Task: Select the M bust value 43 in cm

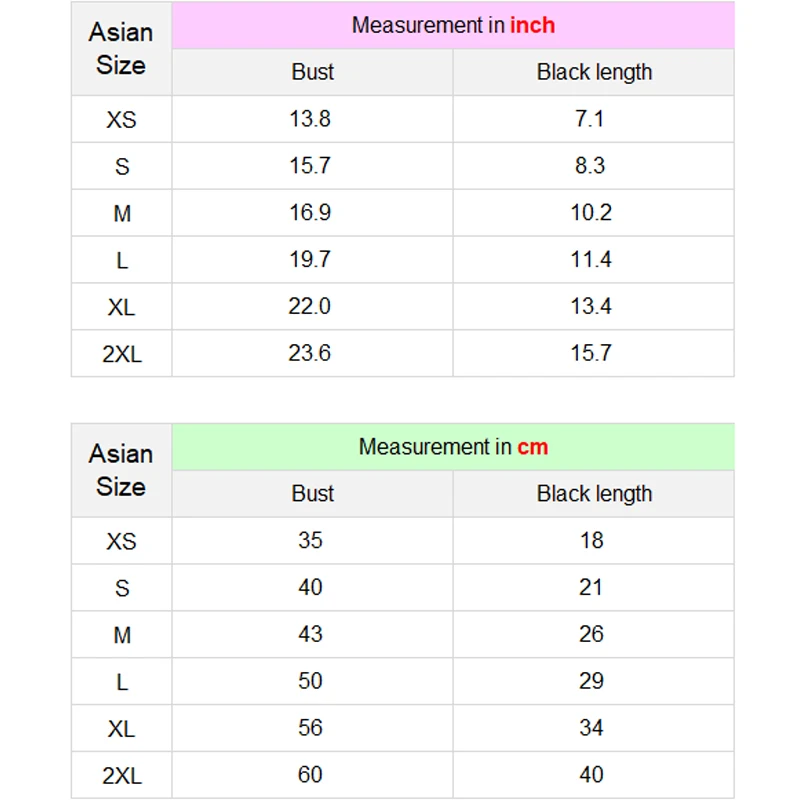Action: pyautogui.click(x=310, y=635)
